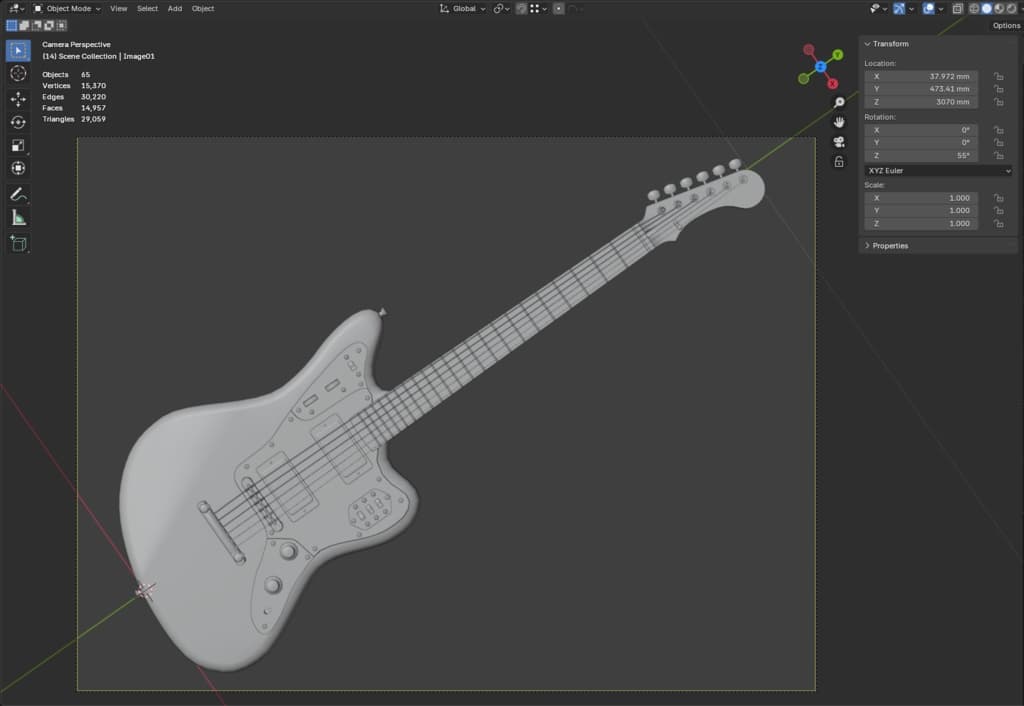Toggle lock camera to view icon

click(x=839, y=161)
